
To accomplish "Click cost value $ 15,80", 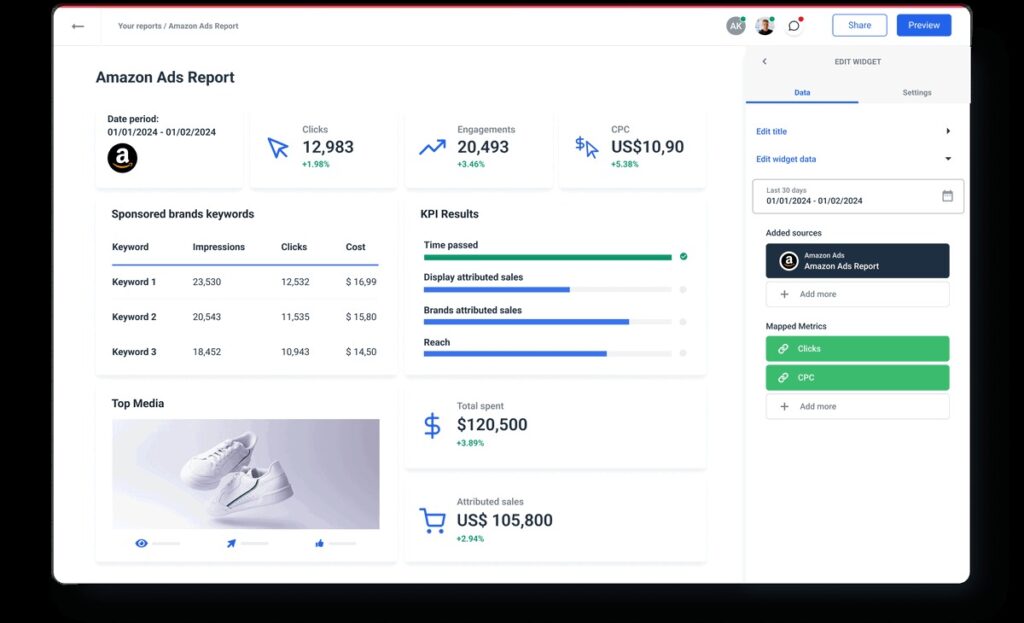I will coord(361,317).
